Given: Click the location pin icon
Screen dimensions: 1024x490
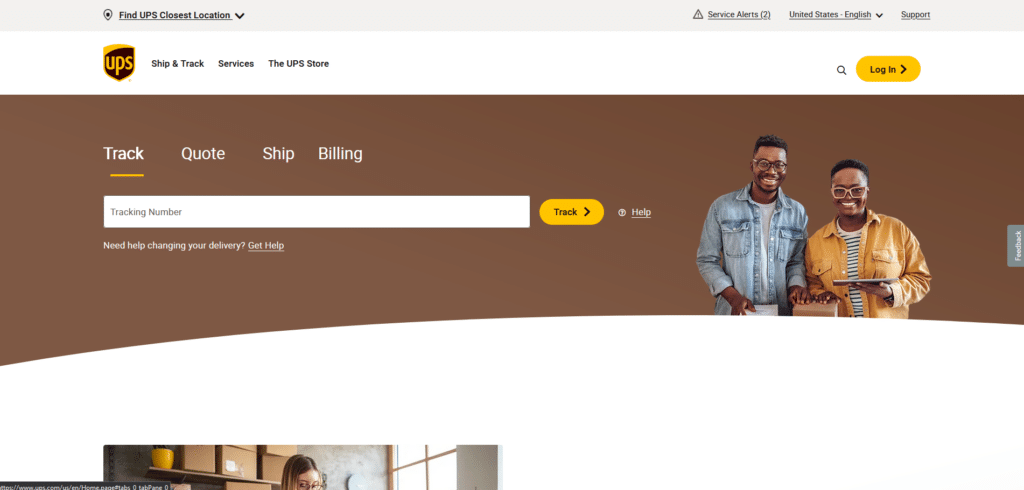Looking at the screenshot, I should [108, 15].
